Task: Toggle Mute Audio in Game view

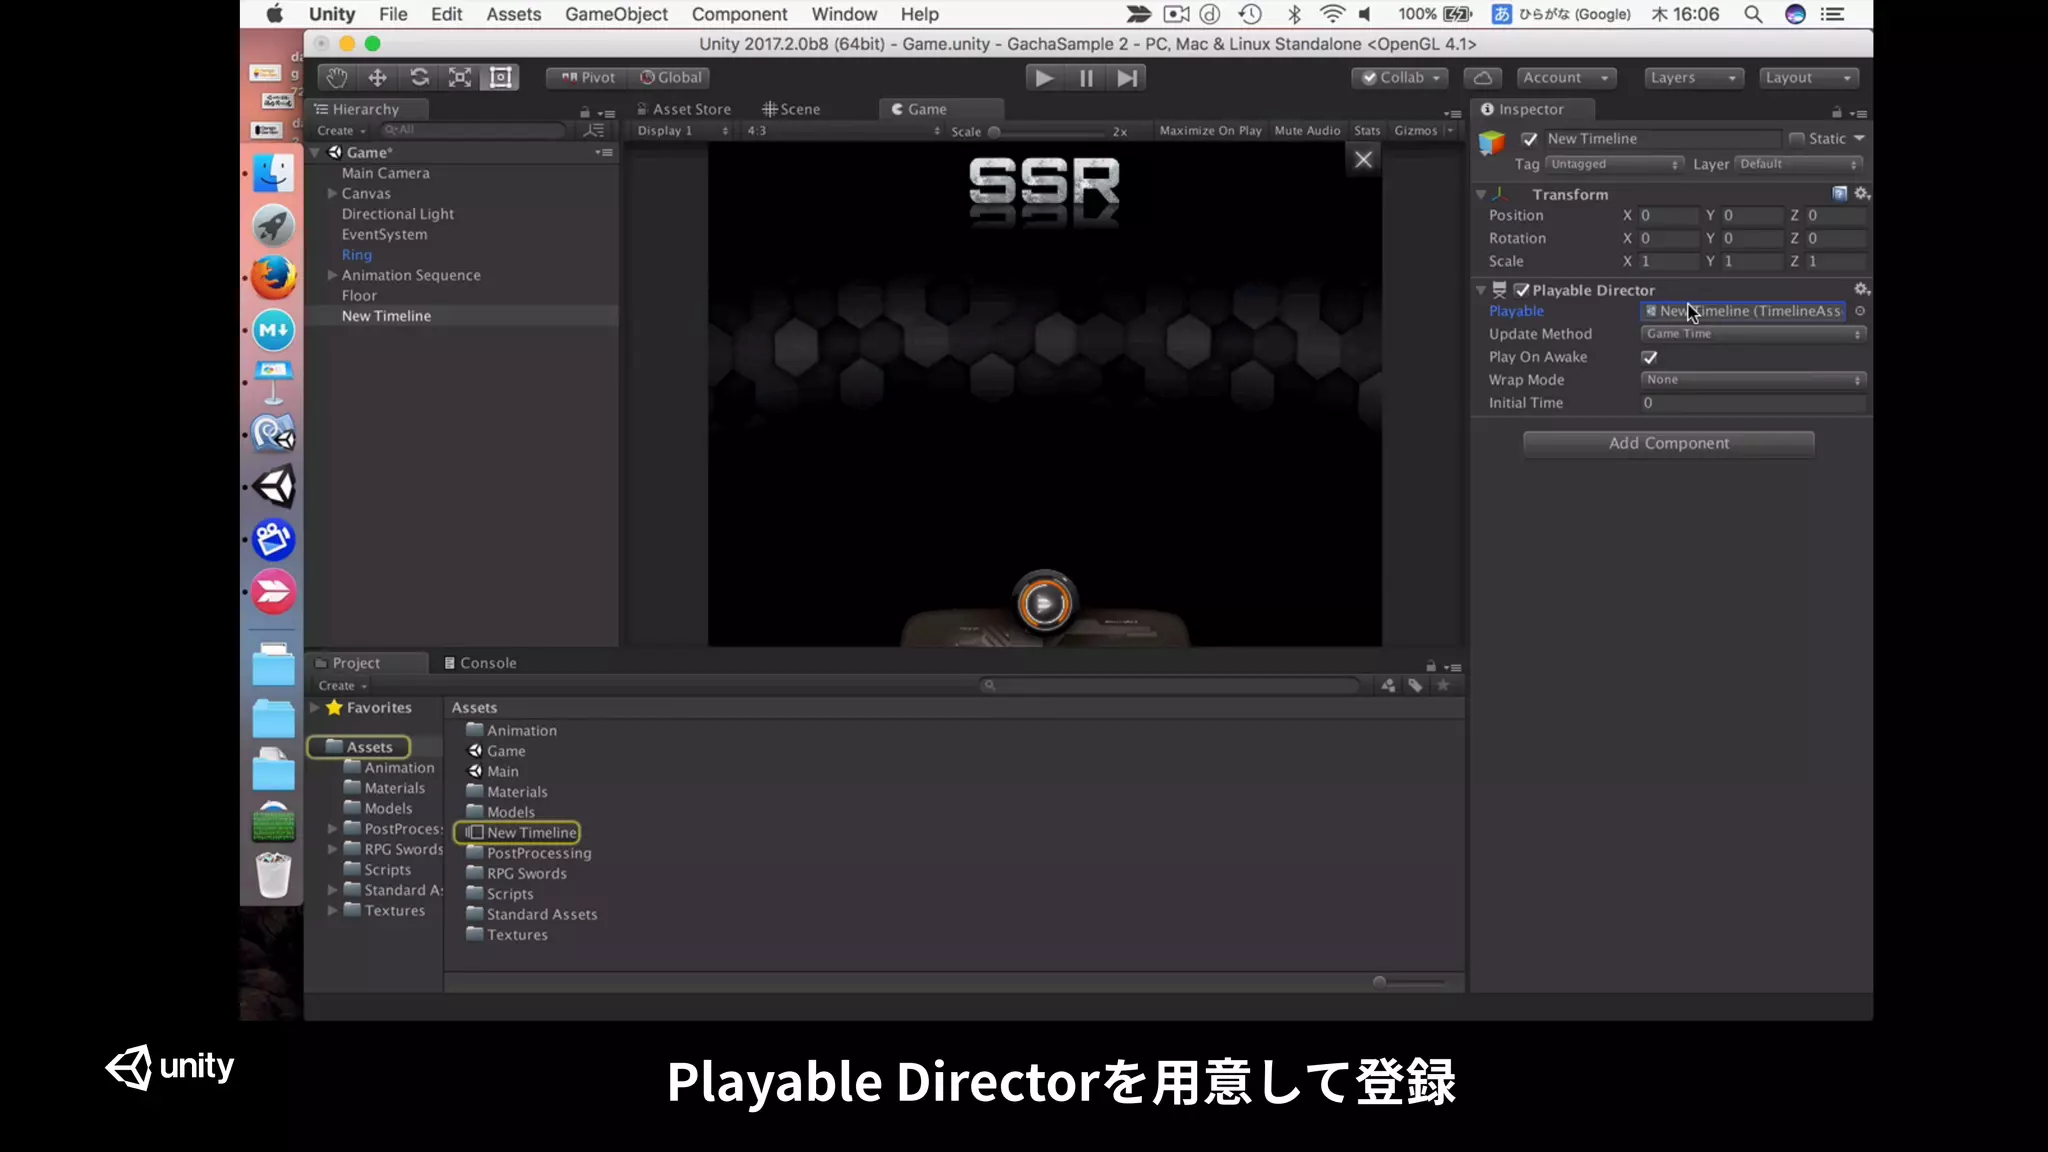Action: click(1307, 131)
